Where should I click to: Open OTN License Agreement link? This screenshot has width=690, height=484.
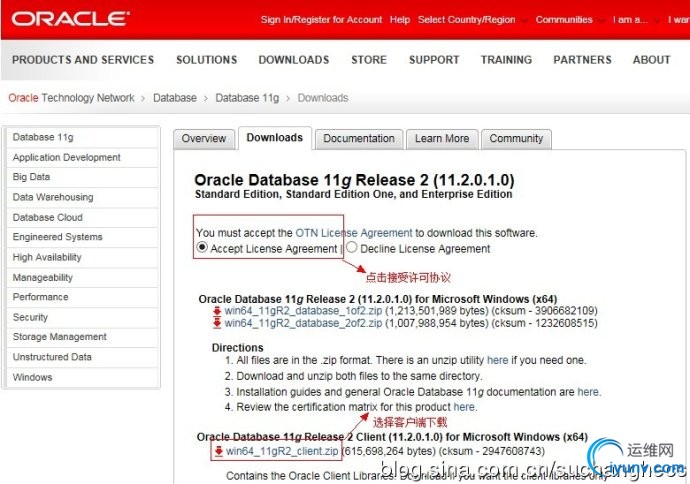point(354,233)
